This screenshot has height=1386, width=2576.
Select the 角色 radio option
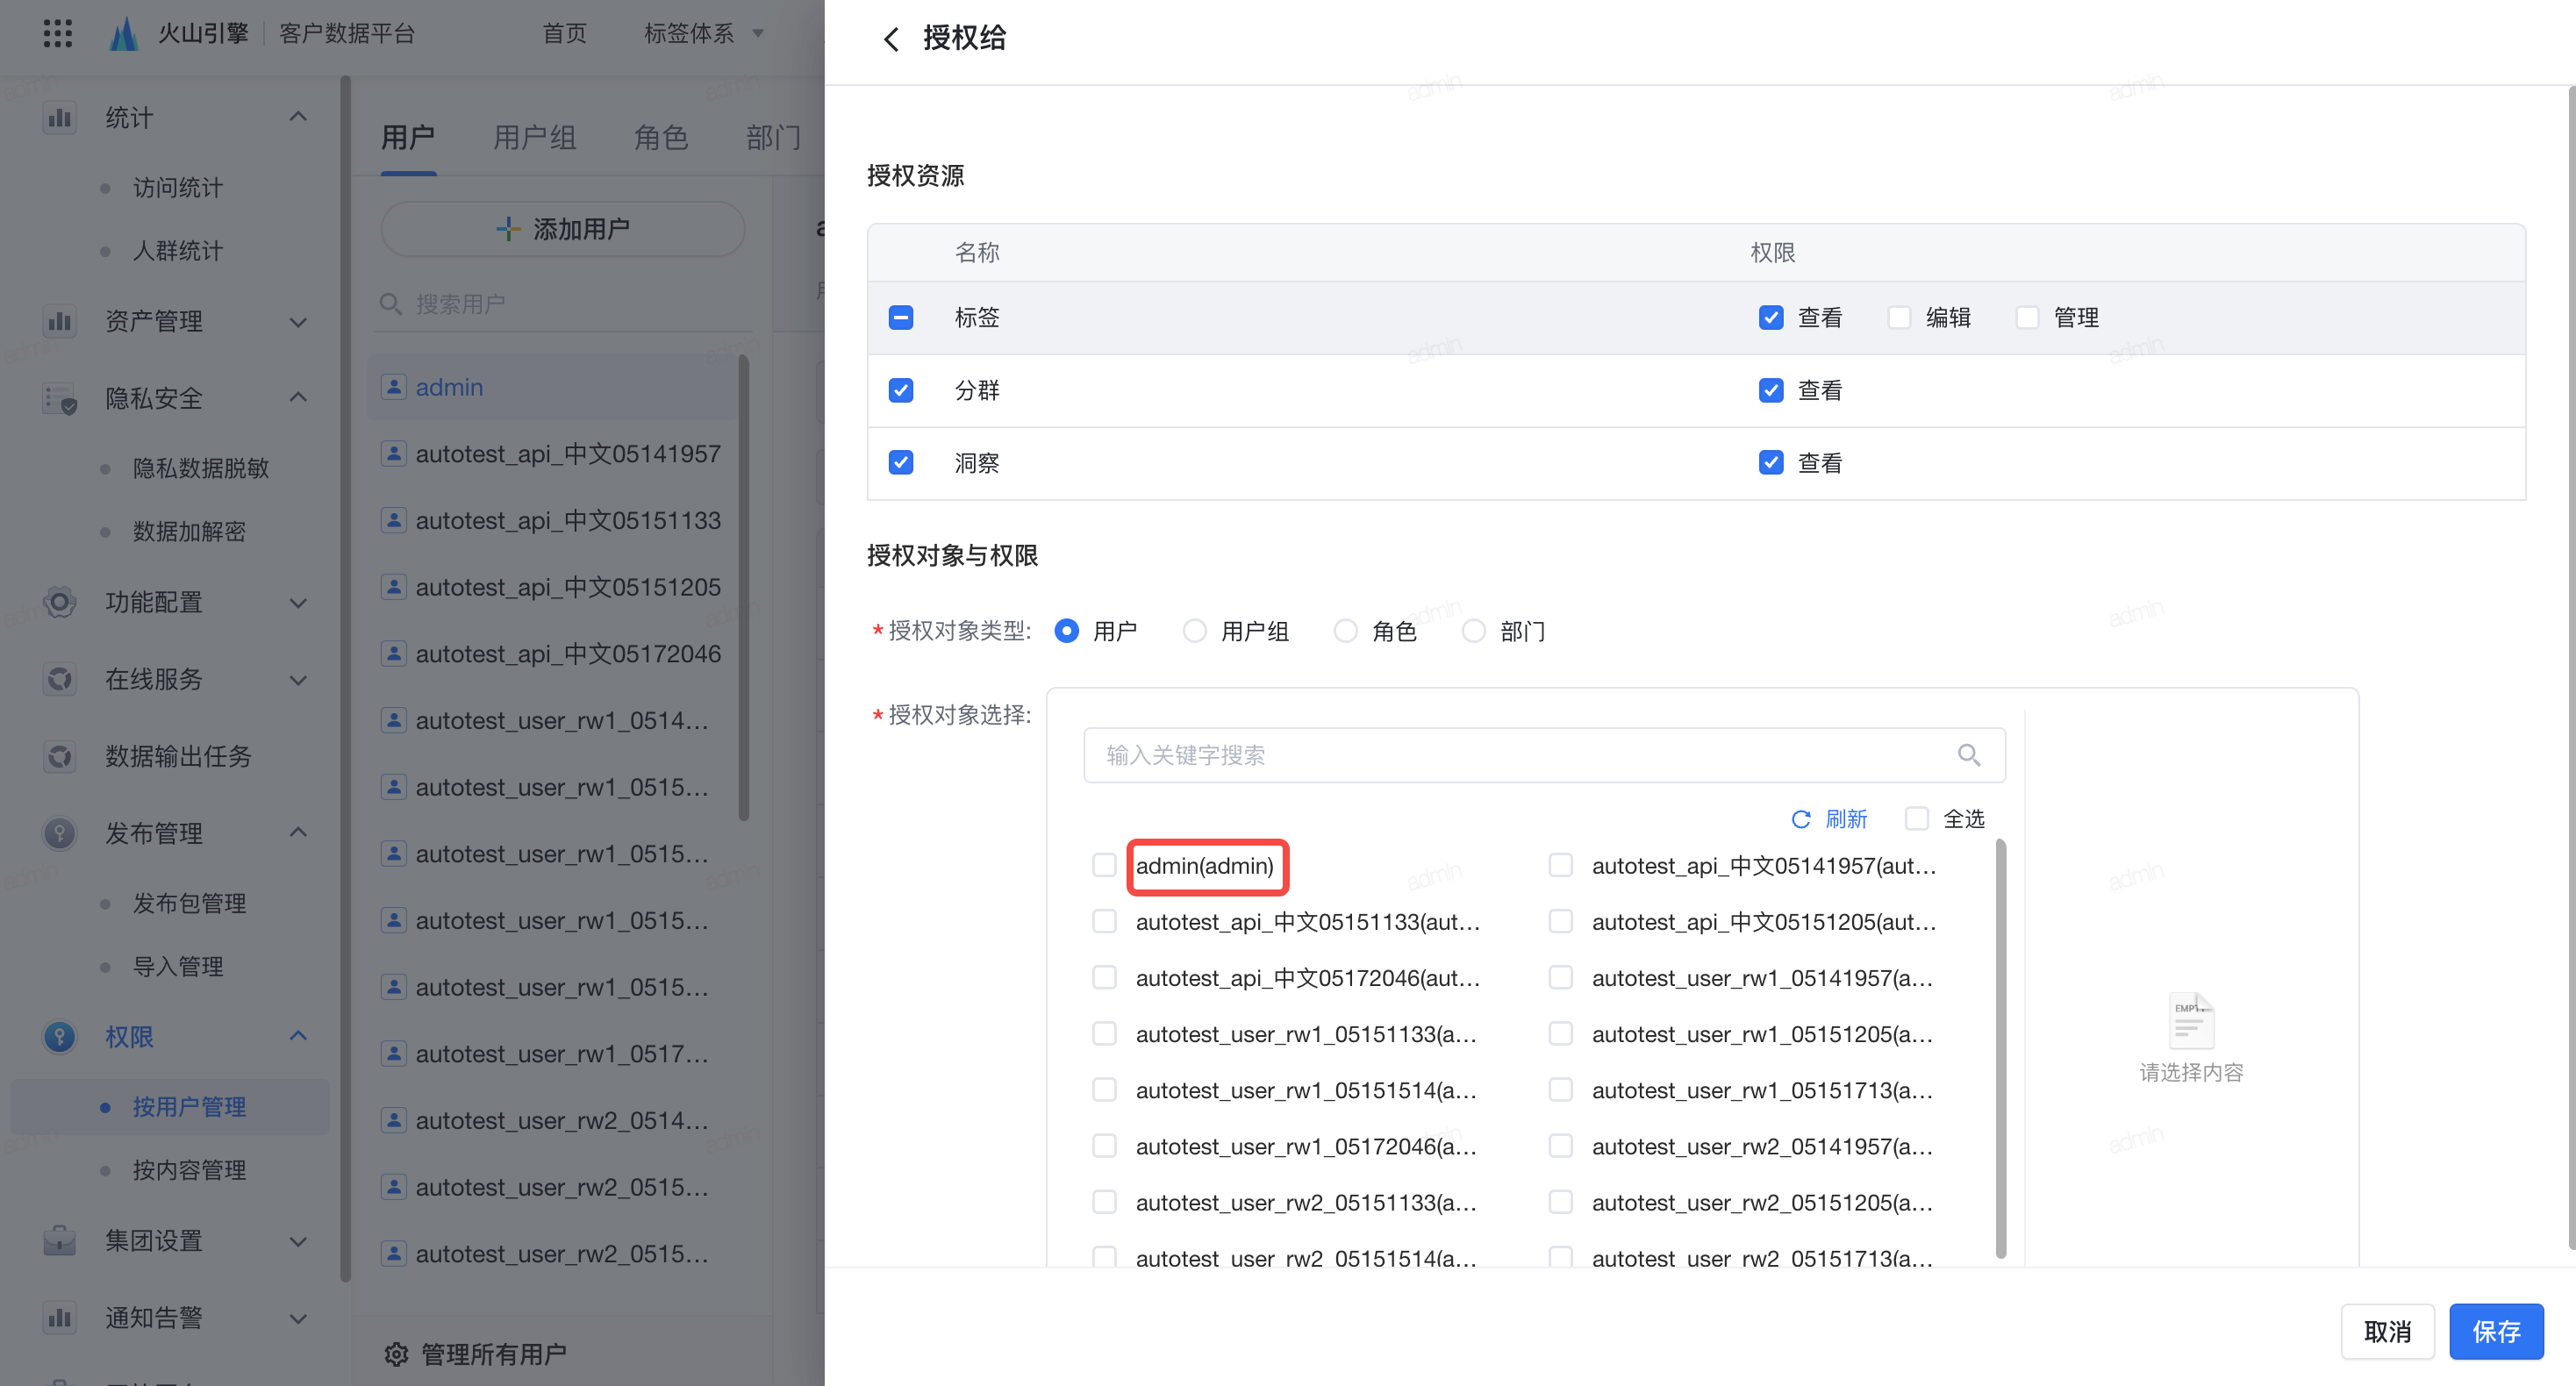pyautogui.click(x=1346, y=631)
